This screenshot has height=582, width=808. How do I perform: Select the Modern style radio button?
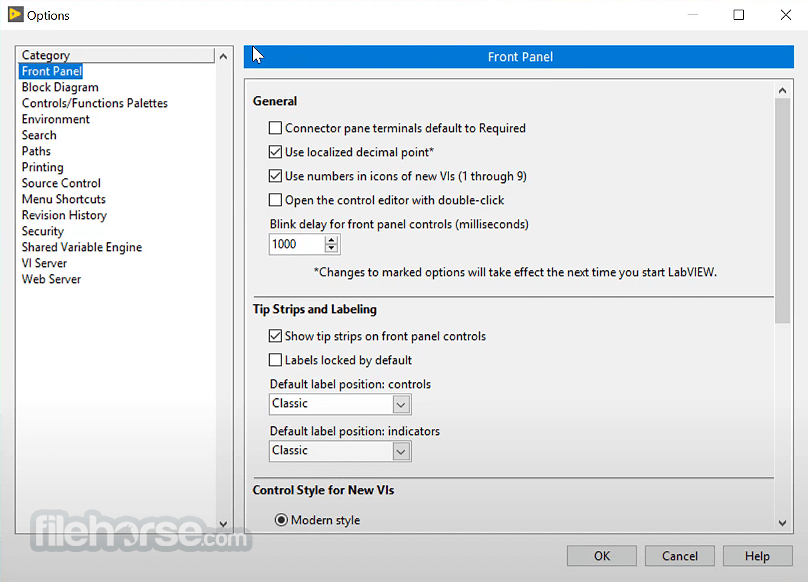click(281, 520)
